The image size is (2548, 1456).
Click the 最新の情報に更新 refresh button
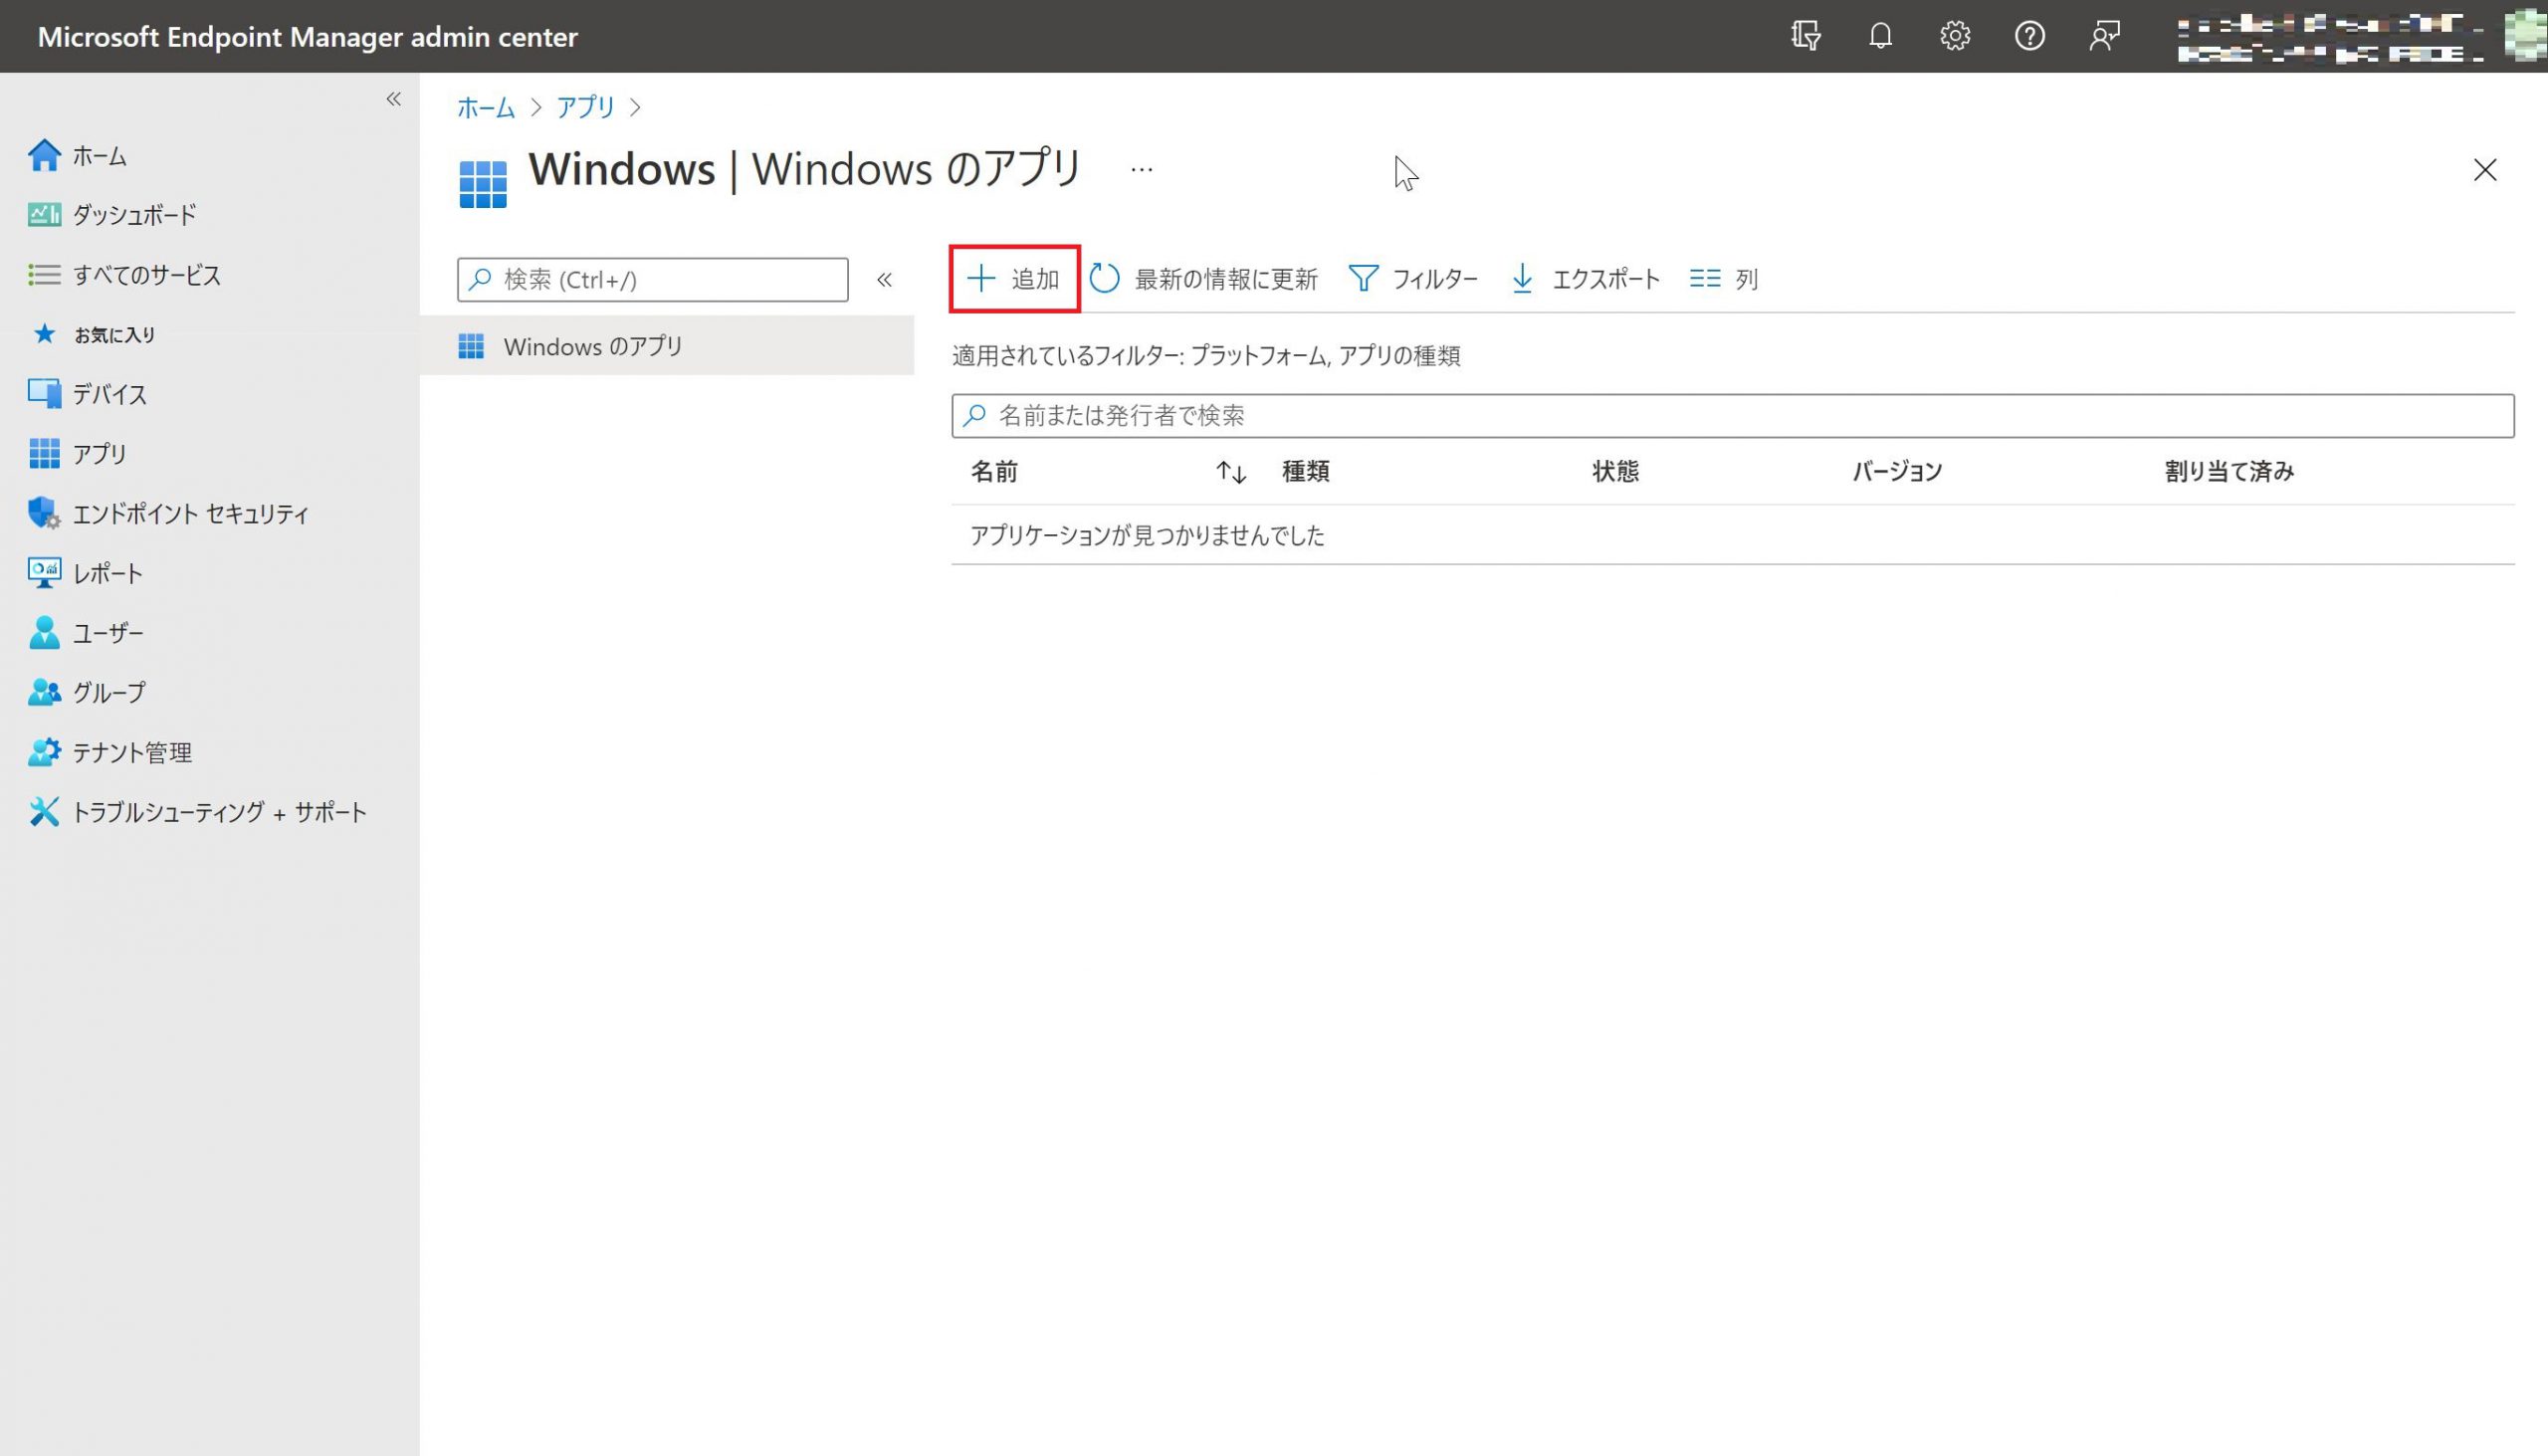click(1204, 278)
